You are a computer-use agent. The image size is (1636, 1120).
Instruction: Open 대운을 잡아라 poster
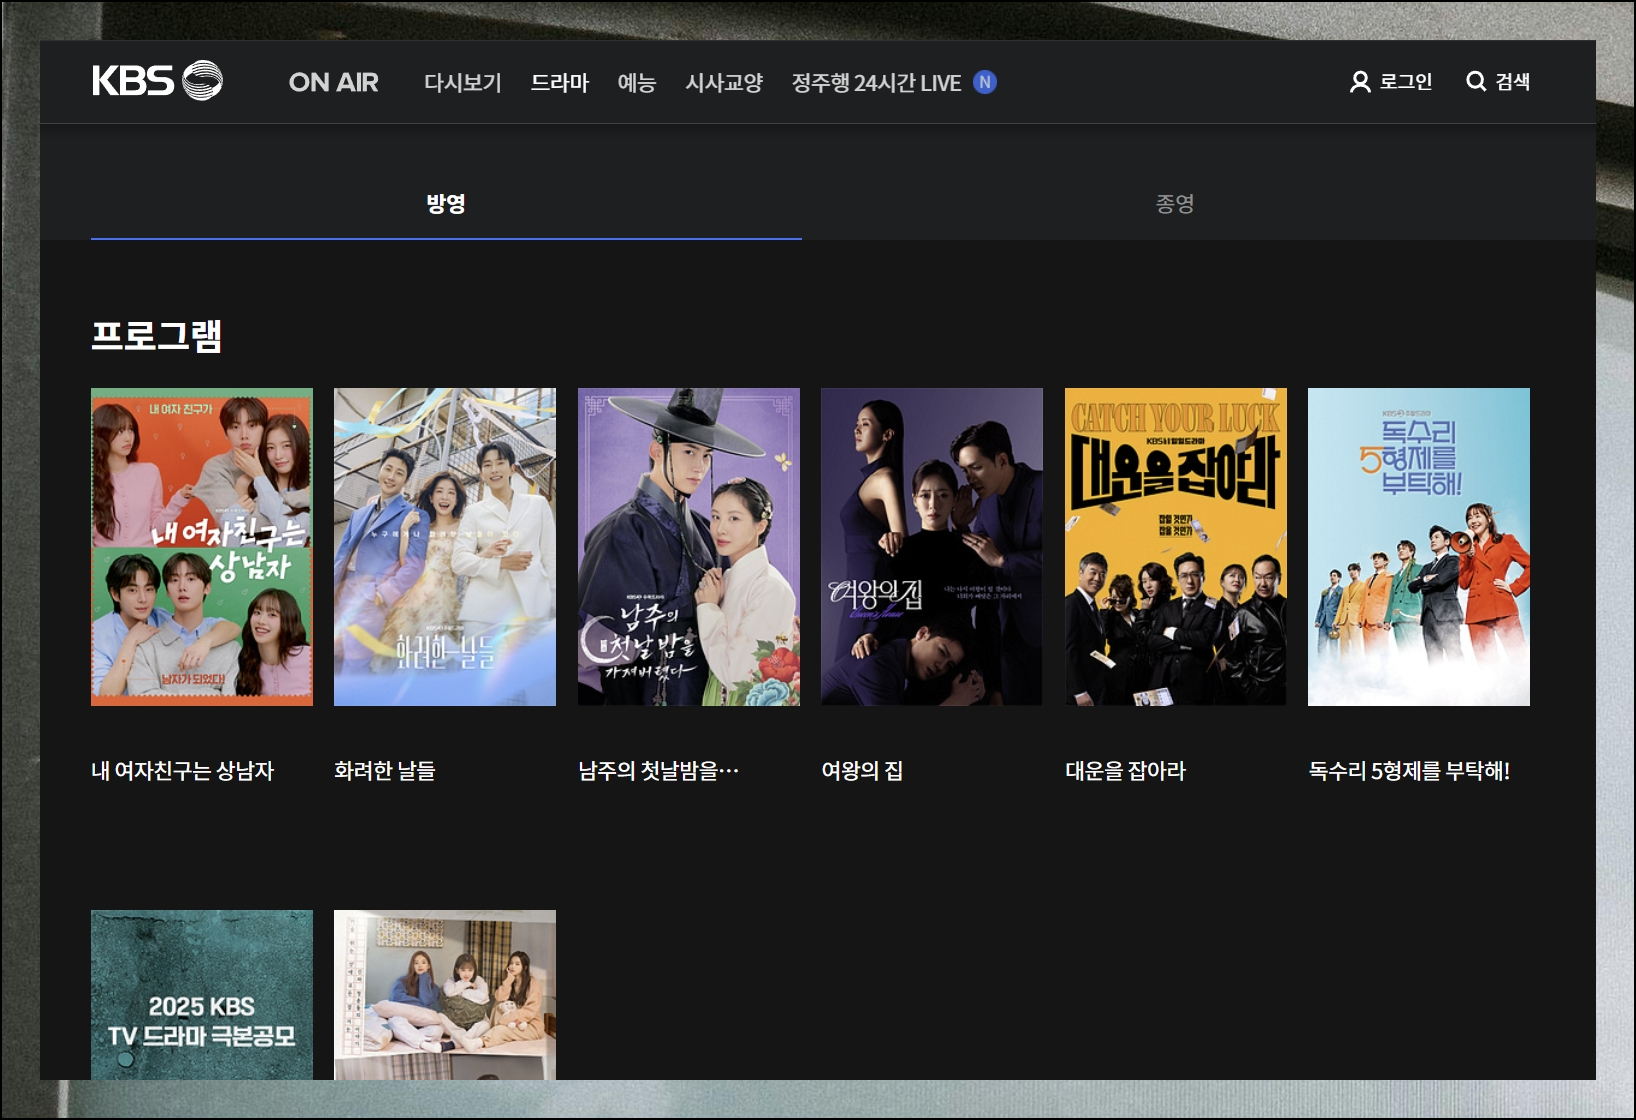click(x=1176, y=547)
